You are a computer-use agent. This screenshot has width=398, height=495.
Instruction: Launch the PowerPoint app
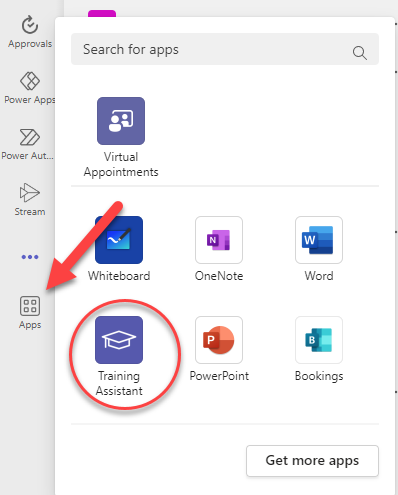click(219, 349)
